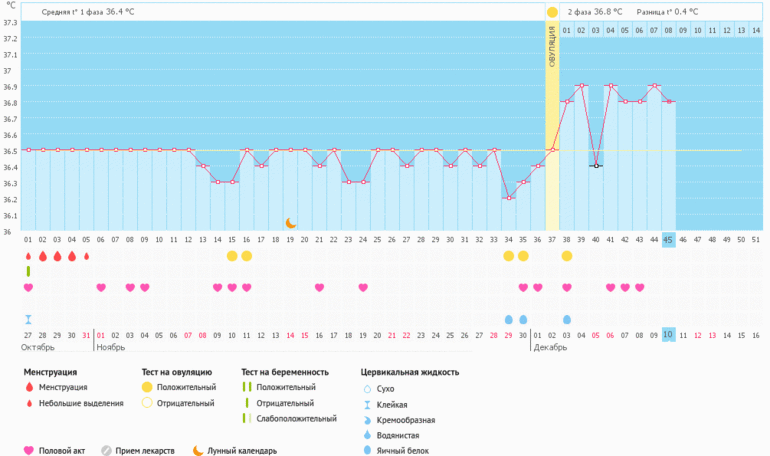This screenshot has width=770, height=456.
Task: Click the hourglass cervical fluid icon on day 01
Action: (x=28, y=319)
